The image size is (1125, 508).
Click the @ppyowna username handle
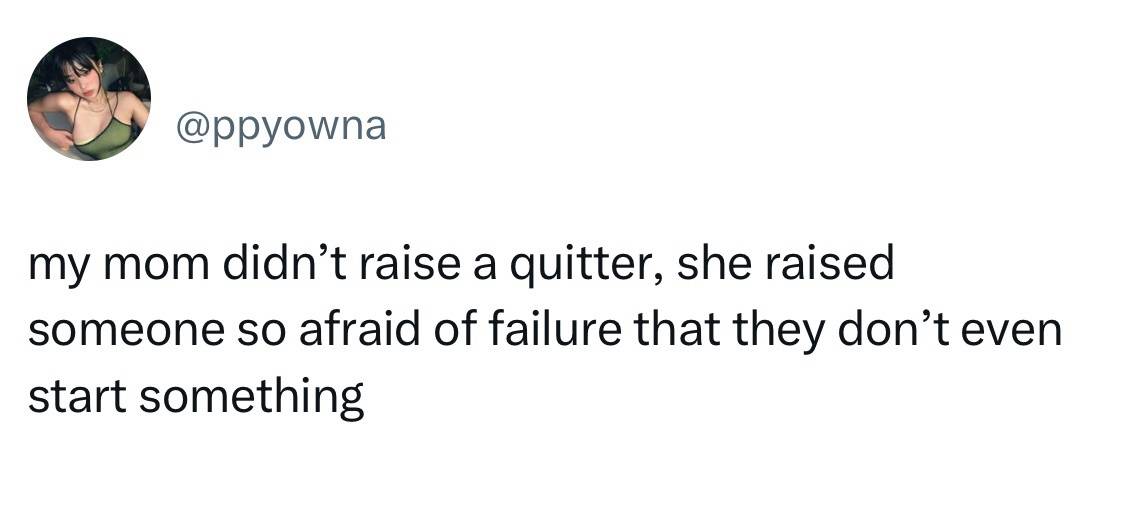(x=281, y=128)
